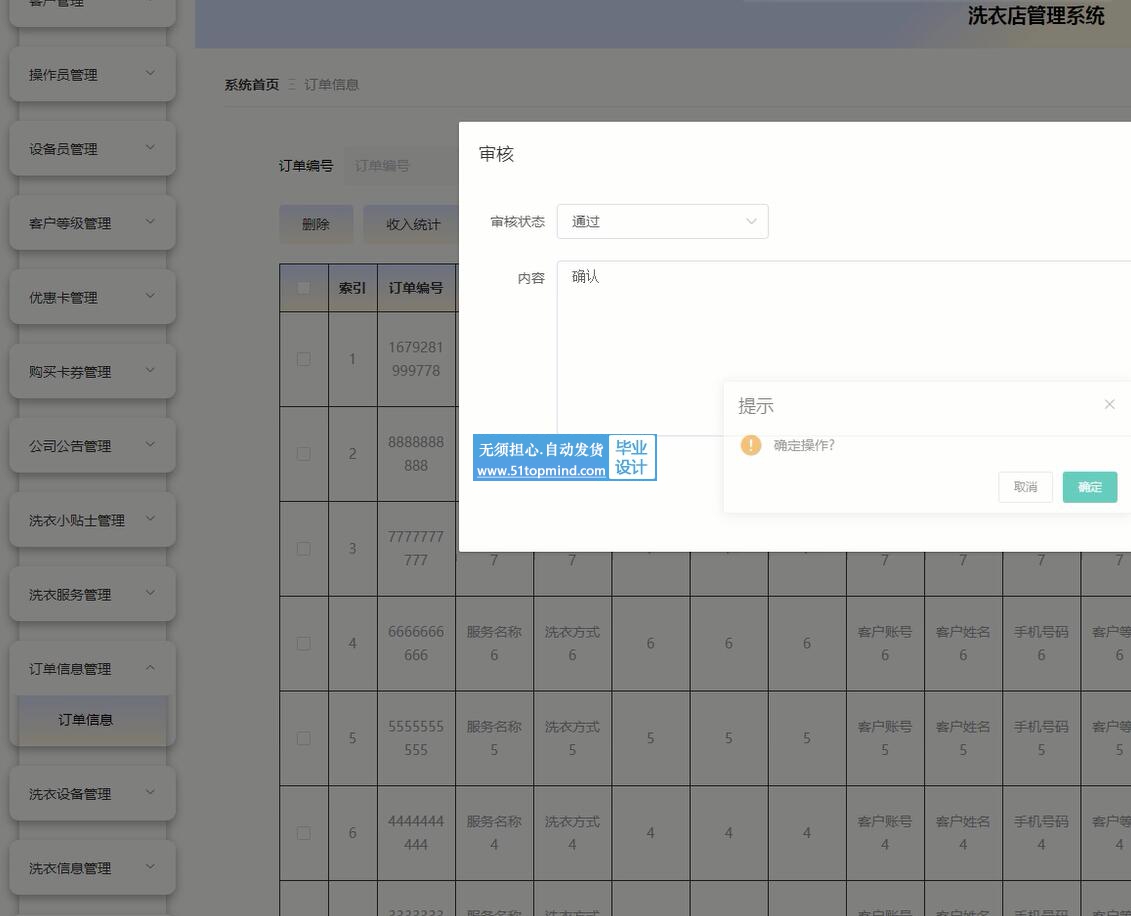
Task: Click the 洗衣方式5 table cell
Action: (x=572, y=739)
